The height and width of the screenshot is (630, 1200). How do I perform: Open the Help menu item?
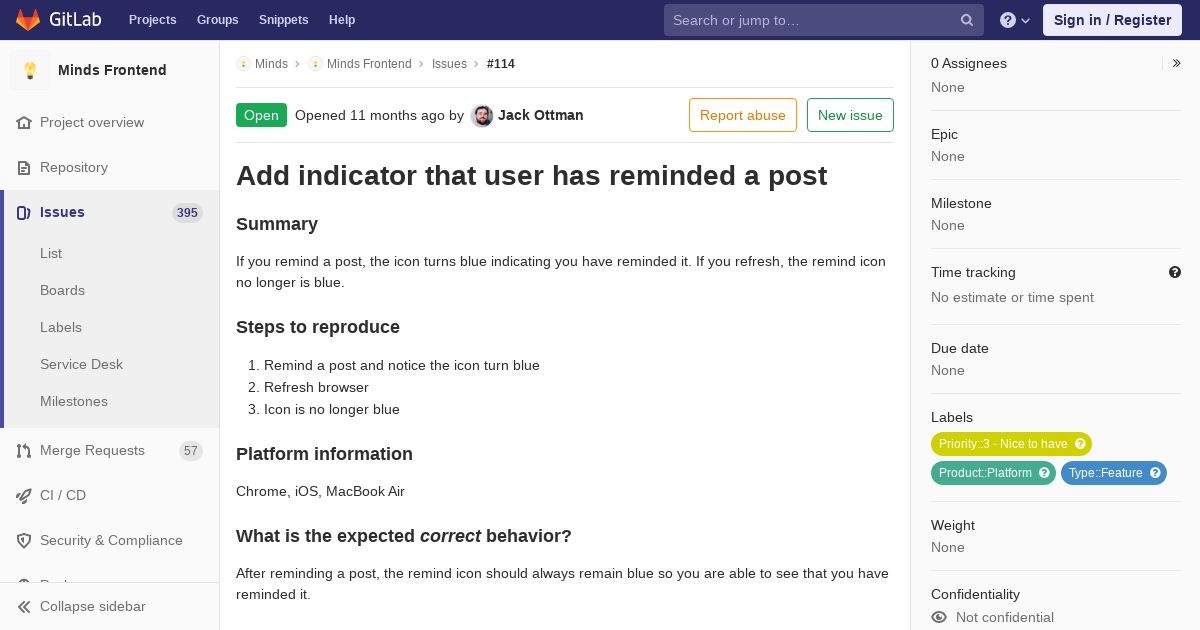tap(342, 20)
